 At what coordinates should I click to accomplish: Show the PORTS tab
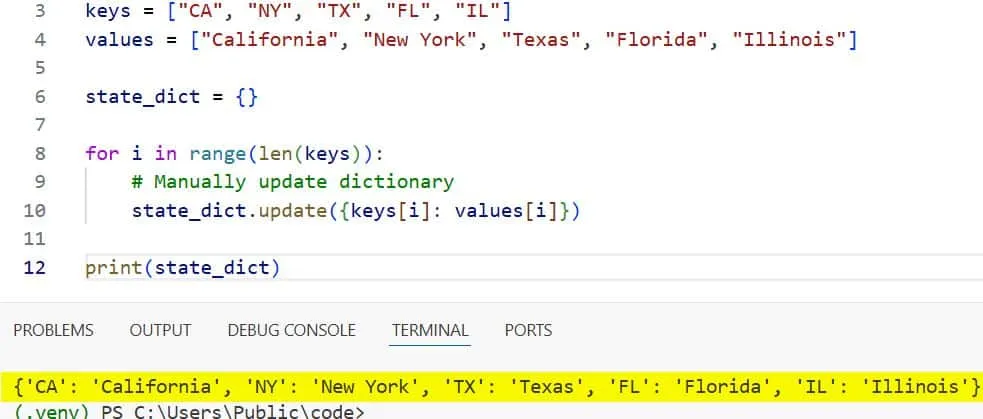(x=528, y=330)
